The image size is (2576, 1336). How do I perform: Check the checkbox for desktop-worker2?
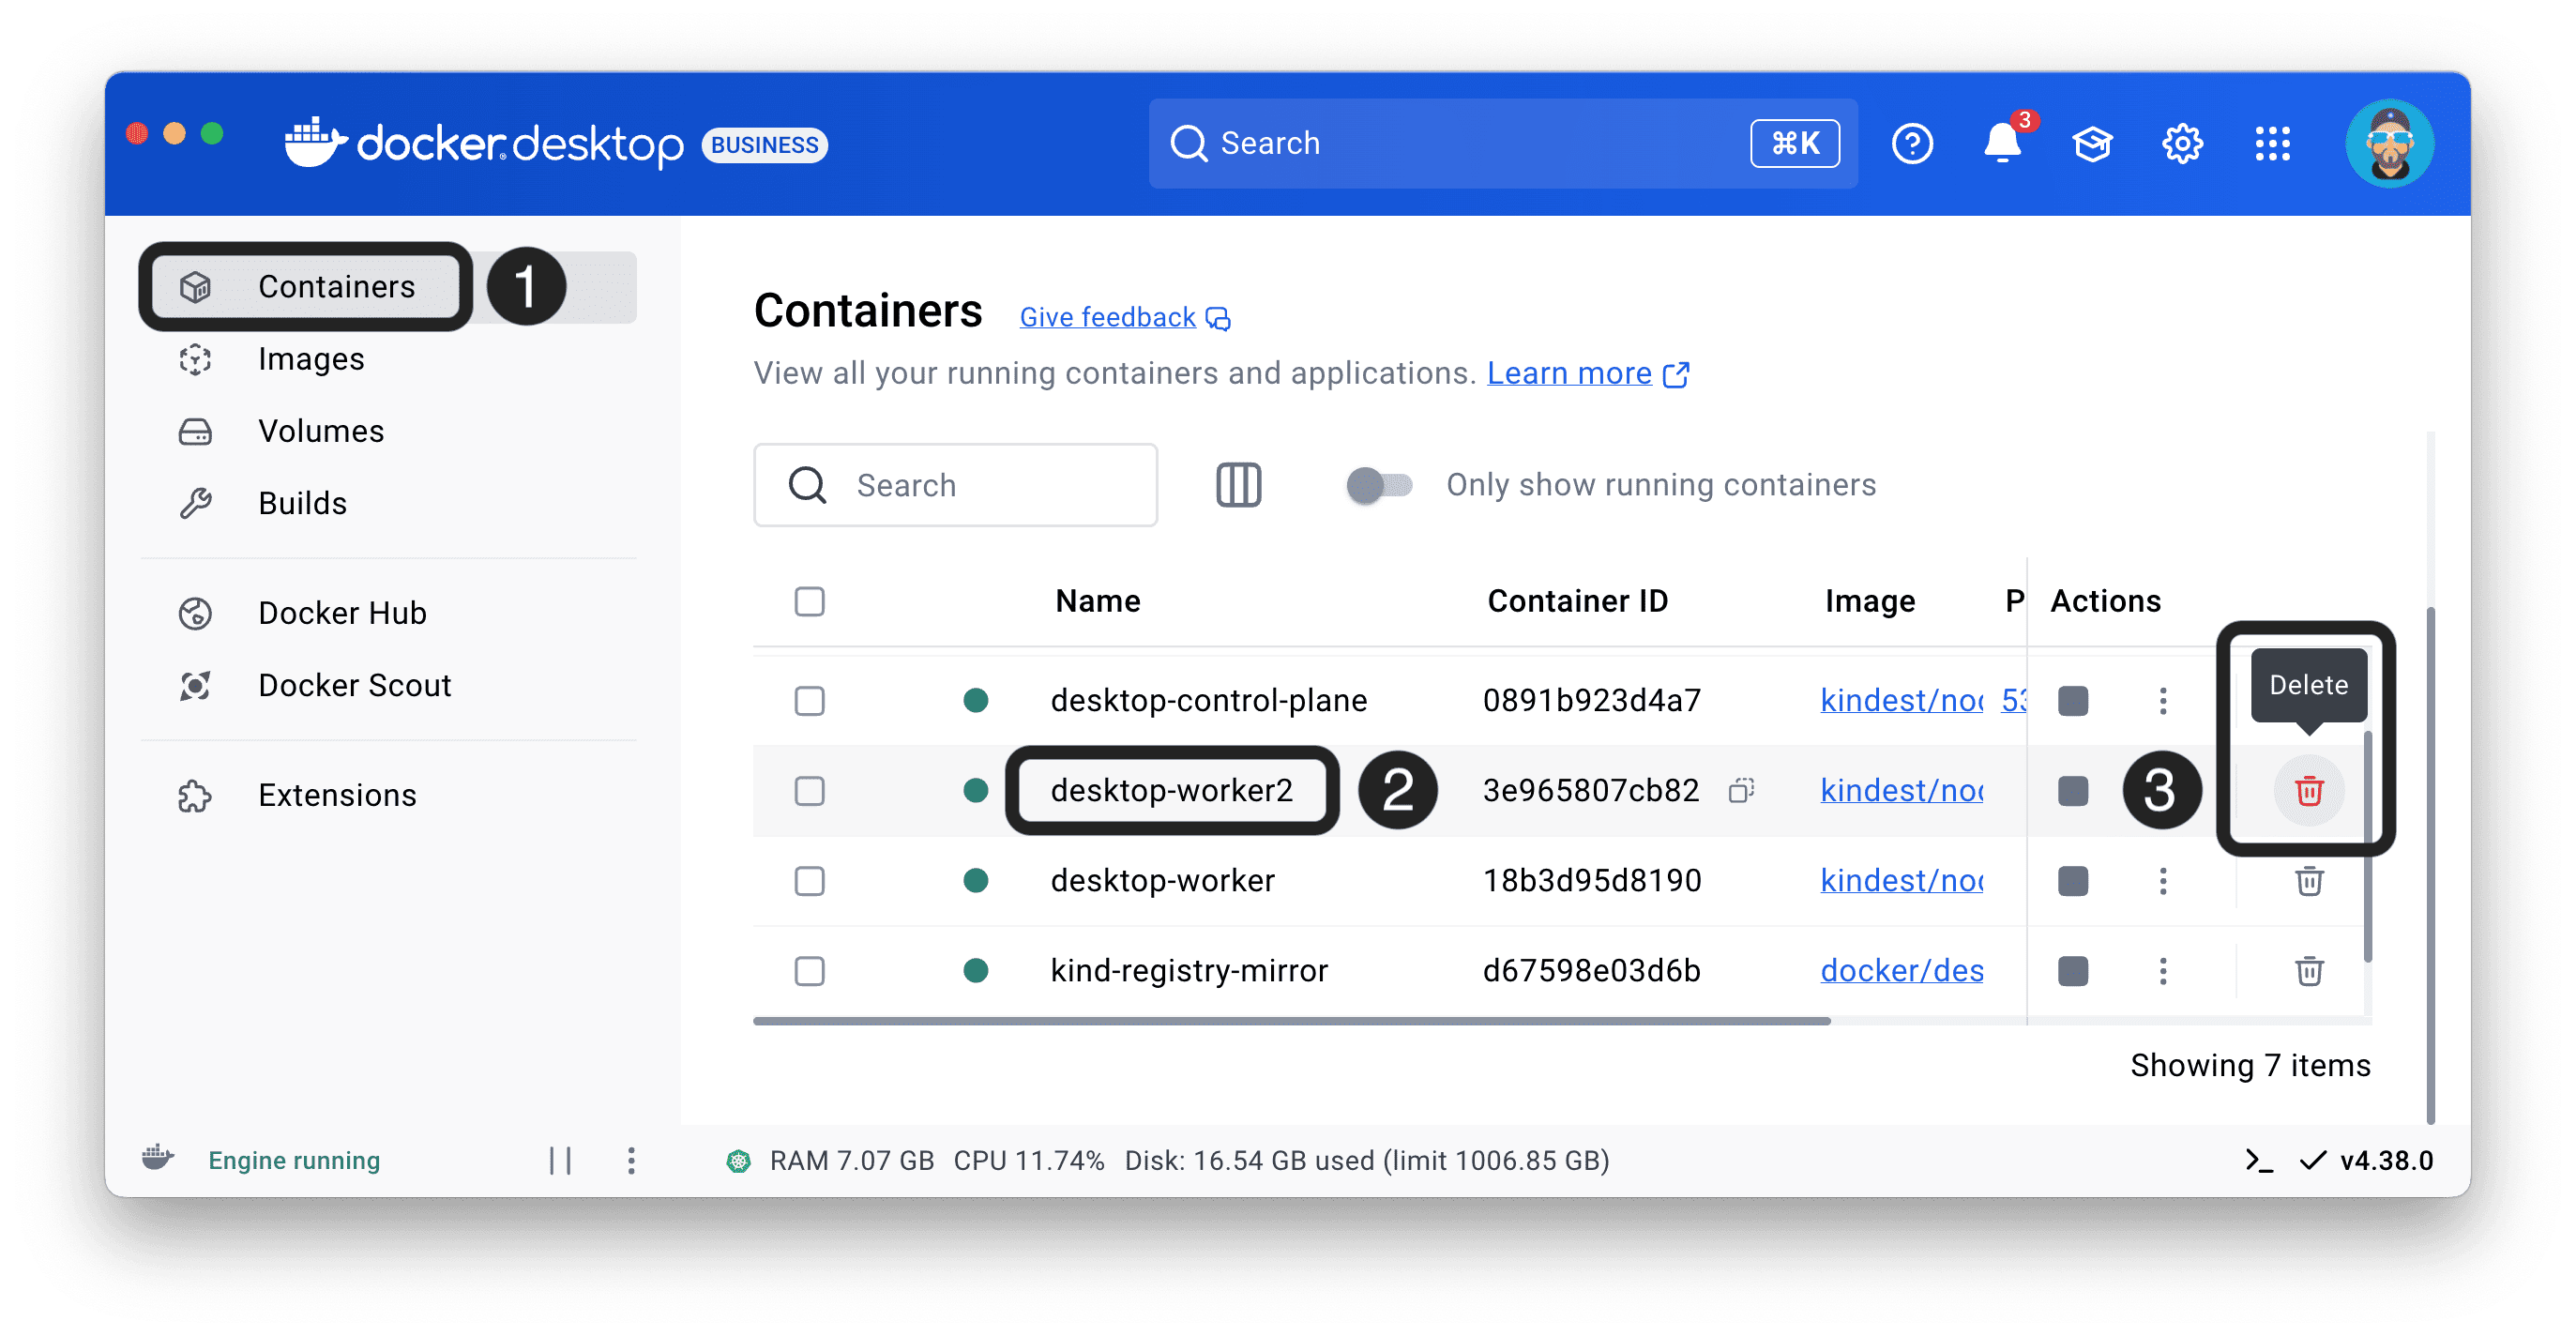click(809, 791)
